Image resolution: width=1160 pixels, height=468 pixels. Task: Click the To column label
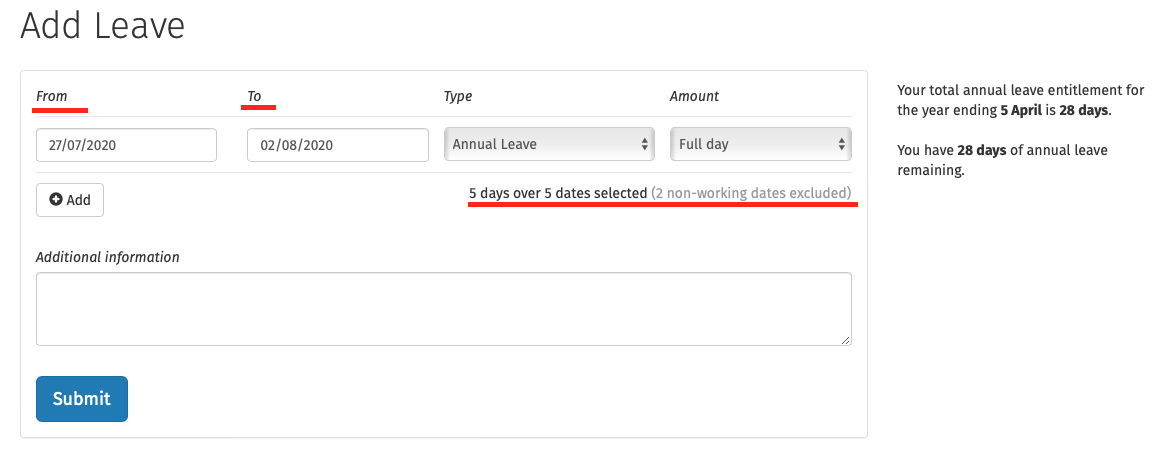click(254, 96)
